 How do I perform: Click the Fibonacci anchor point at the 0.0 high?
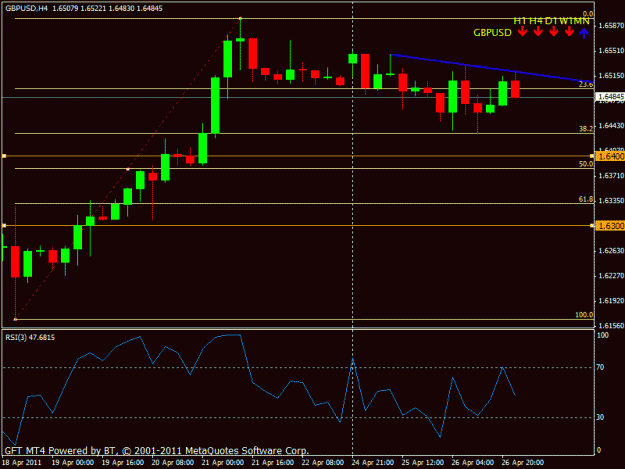click(240, 18)
